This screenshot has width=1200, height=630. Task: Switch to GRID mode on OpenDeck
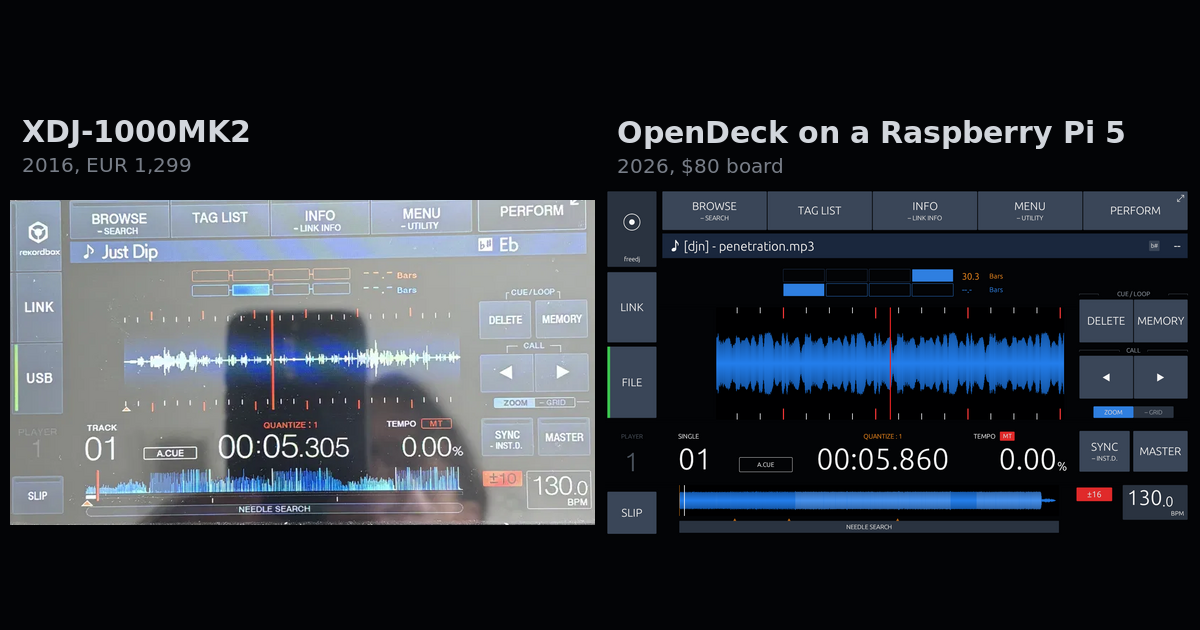[1154, 412]
